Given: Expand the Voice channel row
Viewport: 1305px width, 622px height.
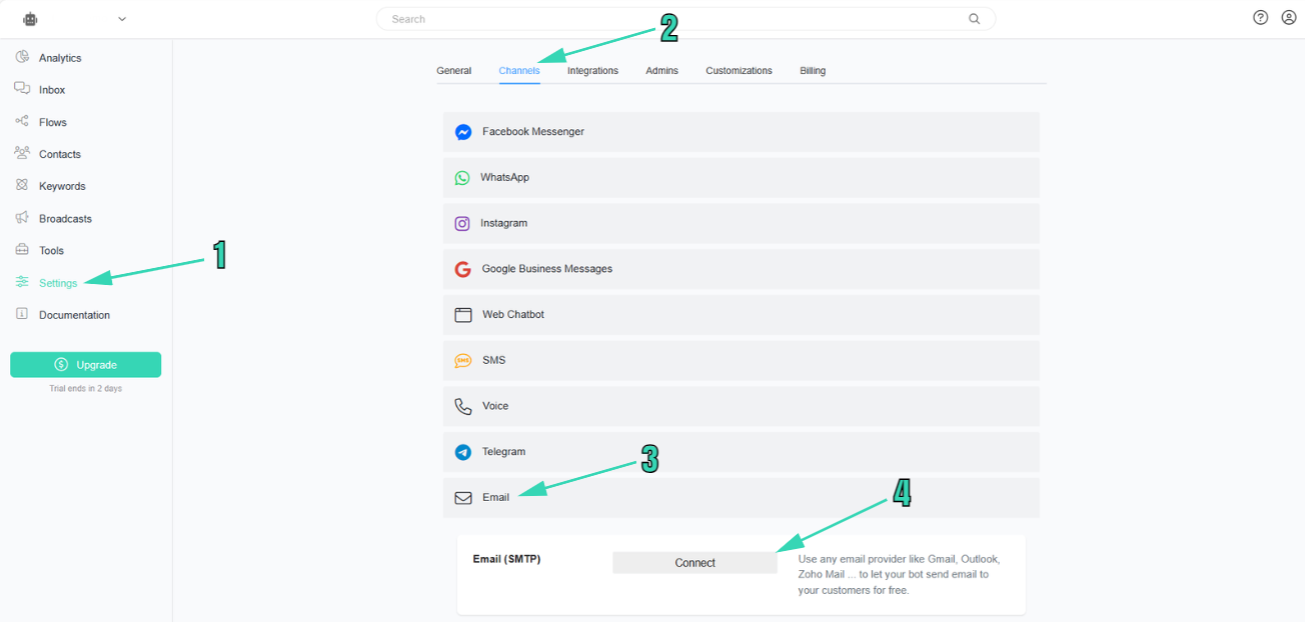Looking at the screenshot, I should tap(741, 406).
